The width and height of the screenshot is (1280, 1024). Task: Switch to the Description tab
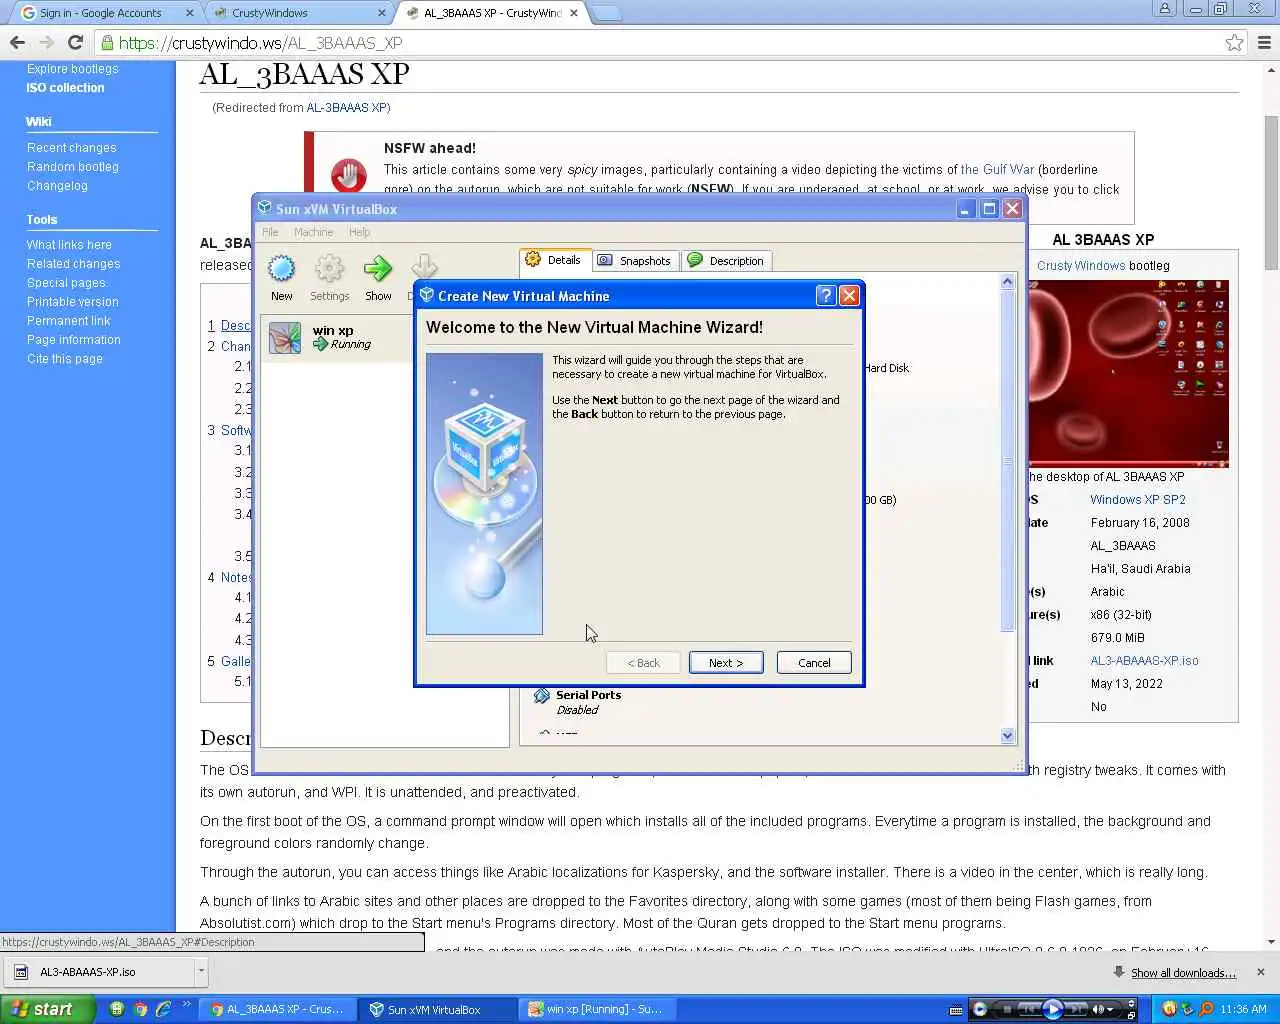coord(726,261)
